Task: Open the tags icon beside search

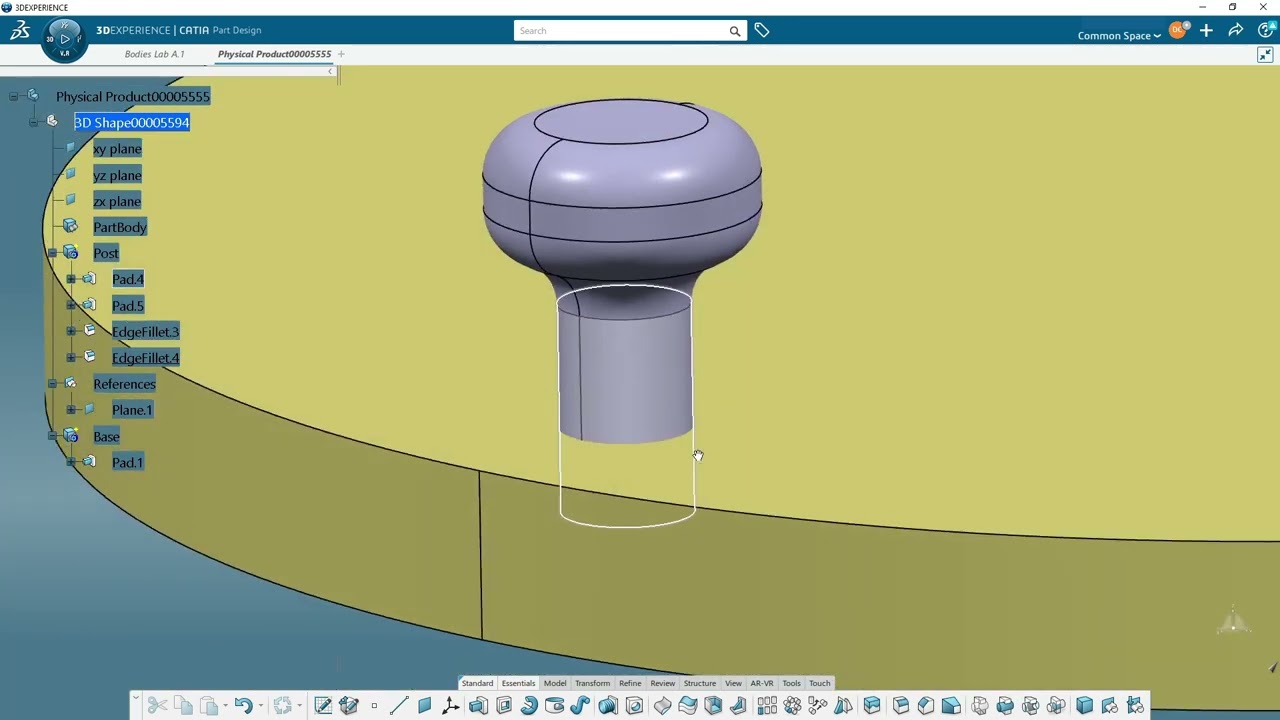Action: 762,31
